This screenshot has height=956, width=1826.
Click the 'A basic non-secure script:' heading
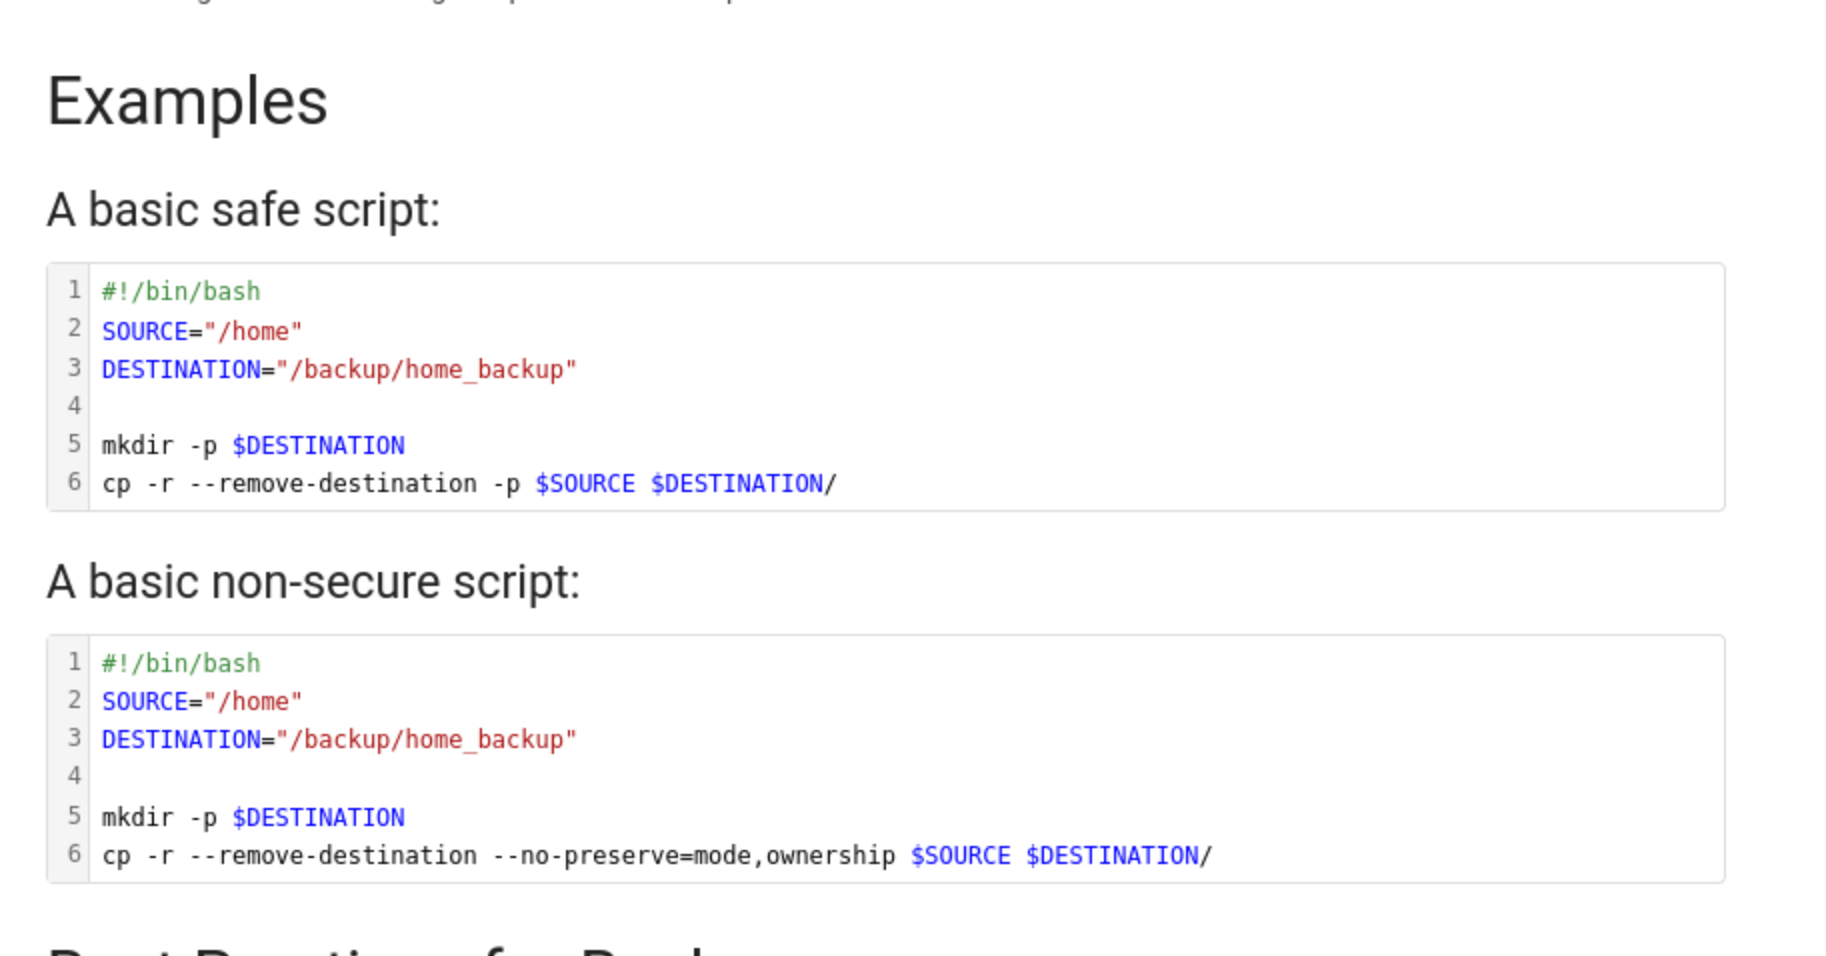pyautogui.click(x=313, y=582)
